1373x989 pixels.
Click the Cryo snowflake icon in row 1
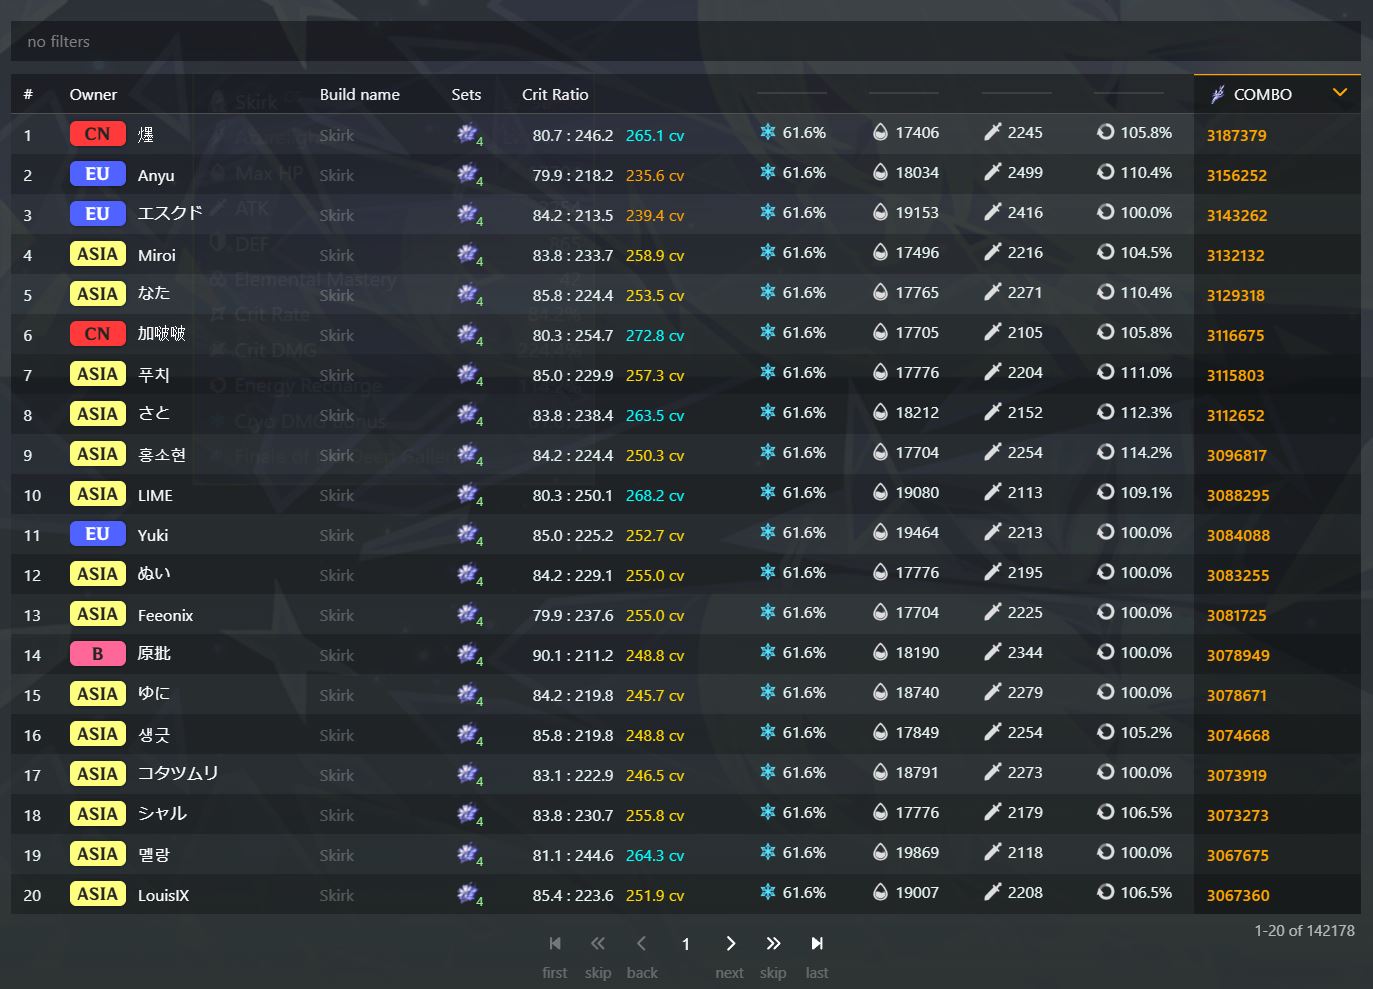768,132
